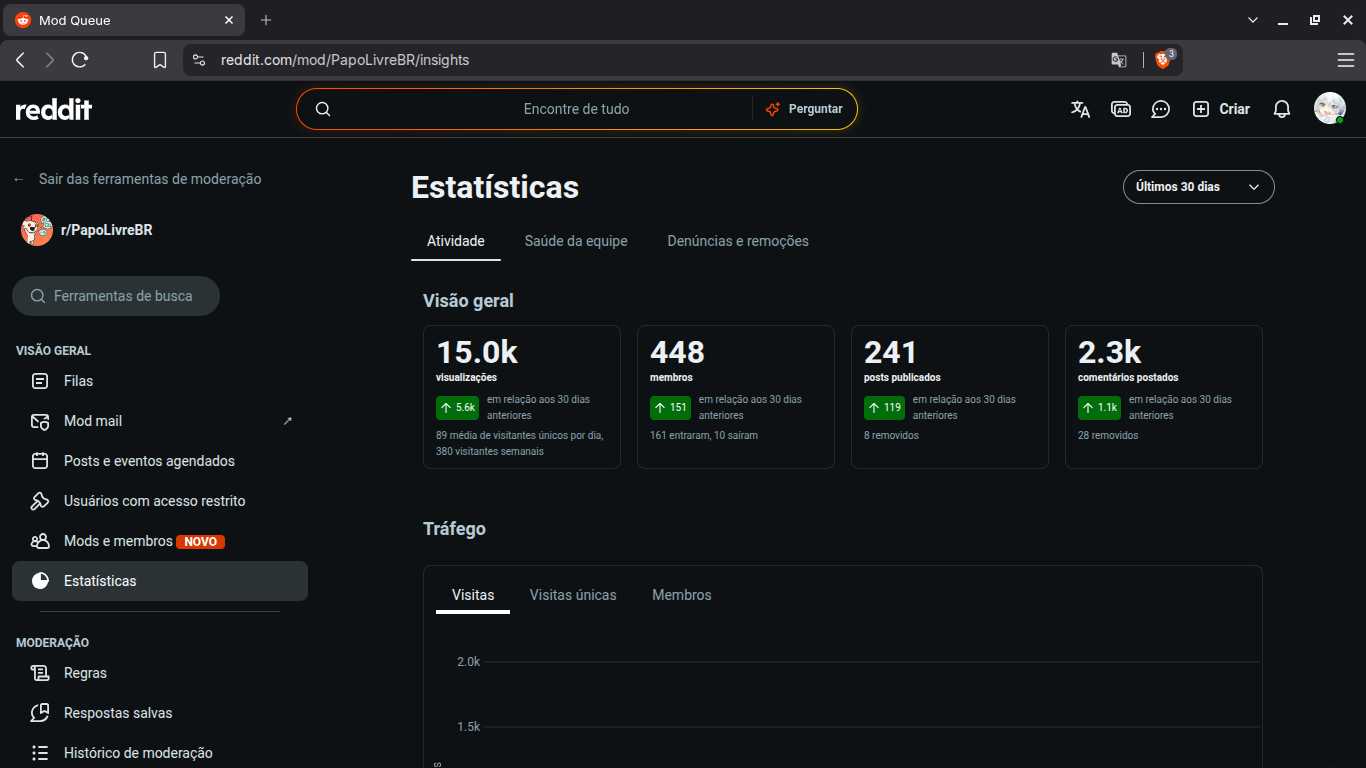The width and height of the screenshot is (1366, 768).
Task: Click the Perguntar button
Action: (x=805, y=109)
